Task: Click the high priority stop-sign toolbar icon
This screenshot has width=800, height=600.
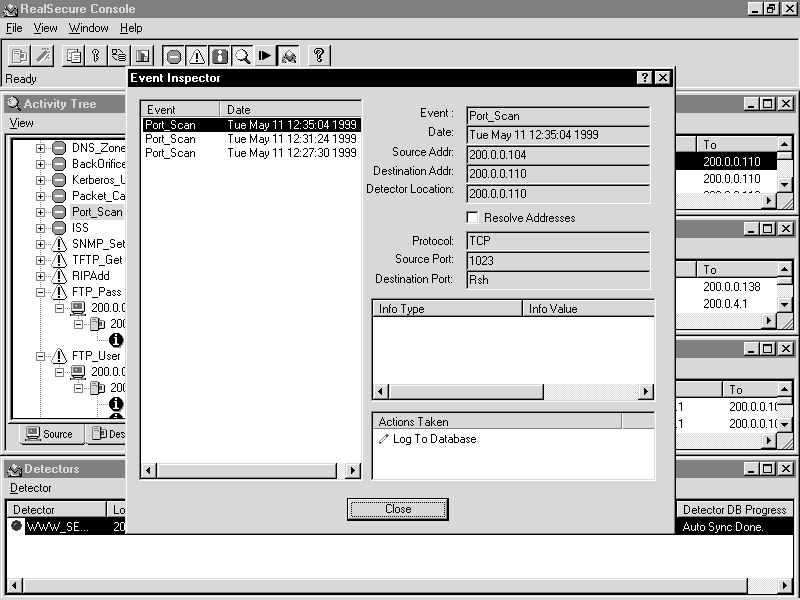Action: pos(174,56)
